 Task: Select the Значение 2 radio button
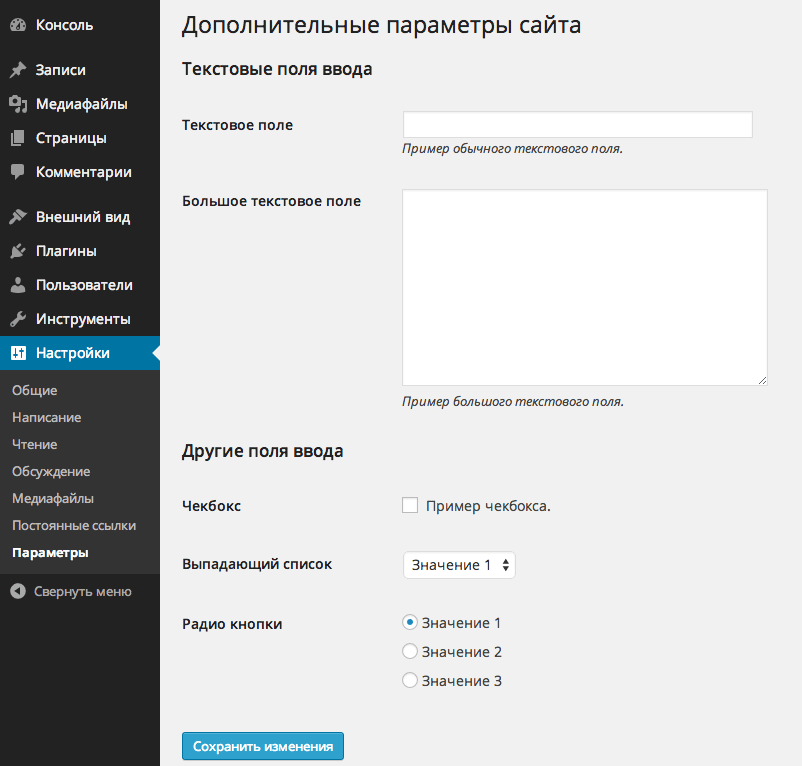point(410,651)
